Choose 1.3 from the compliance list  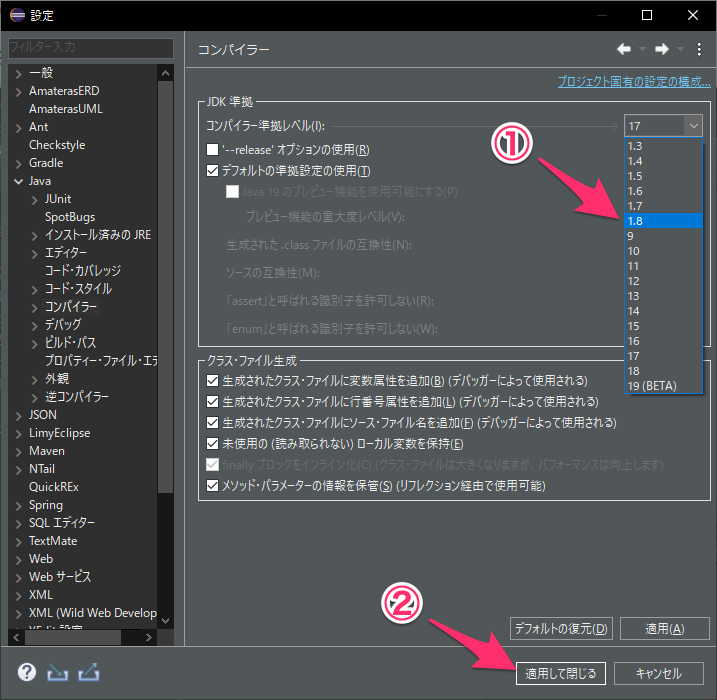tap(663, 146)
